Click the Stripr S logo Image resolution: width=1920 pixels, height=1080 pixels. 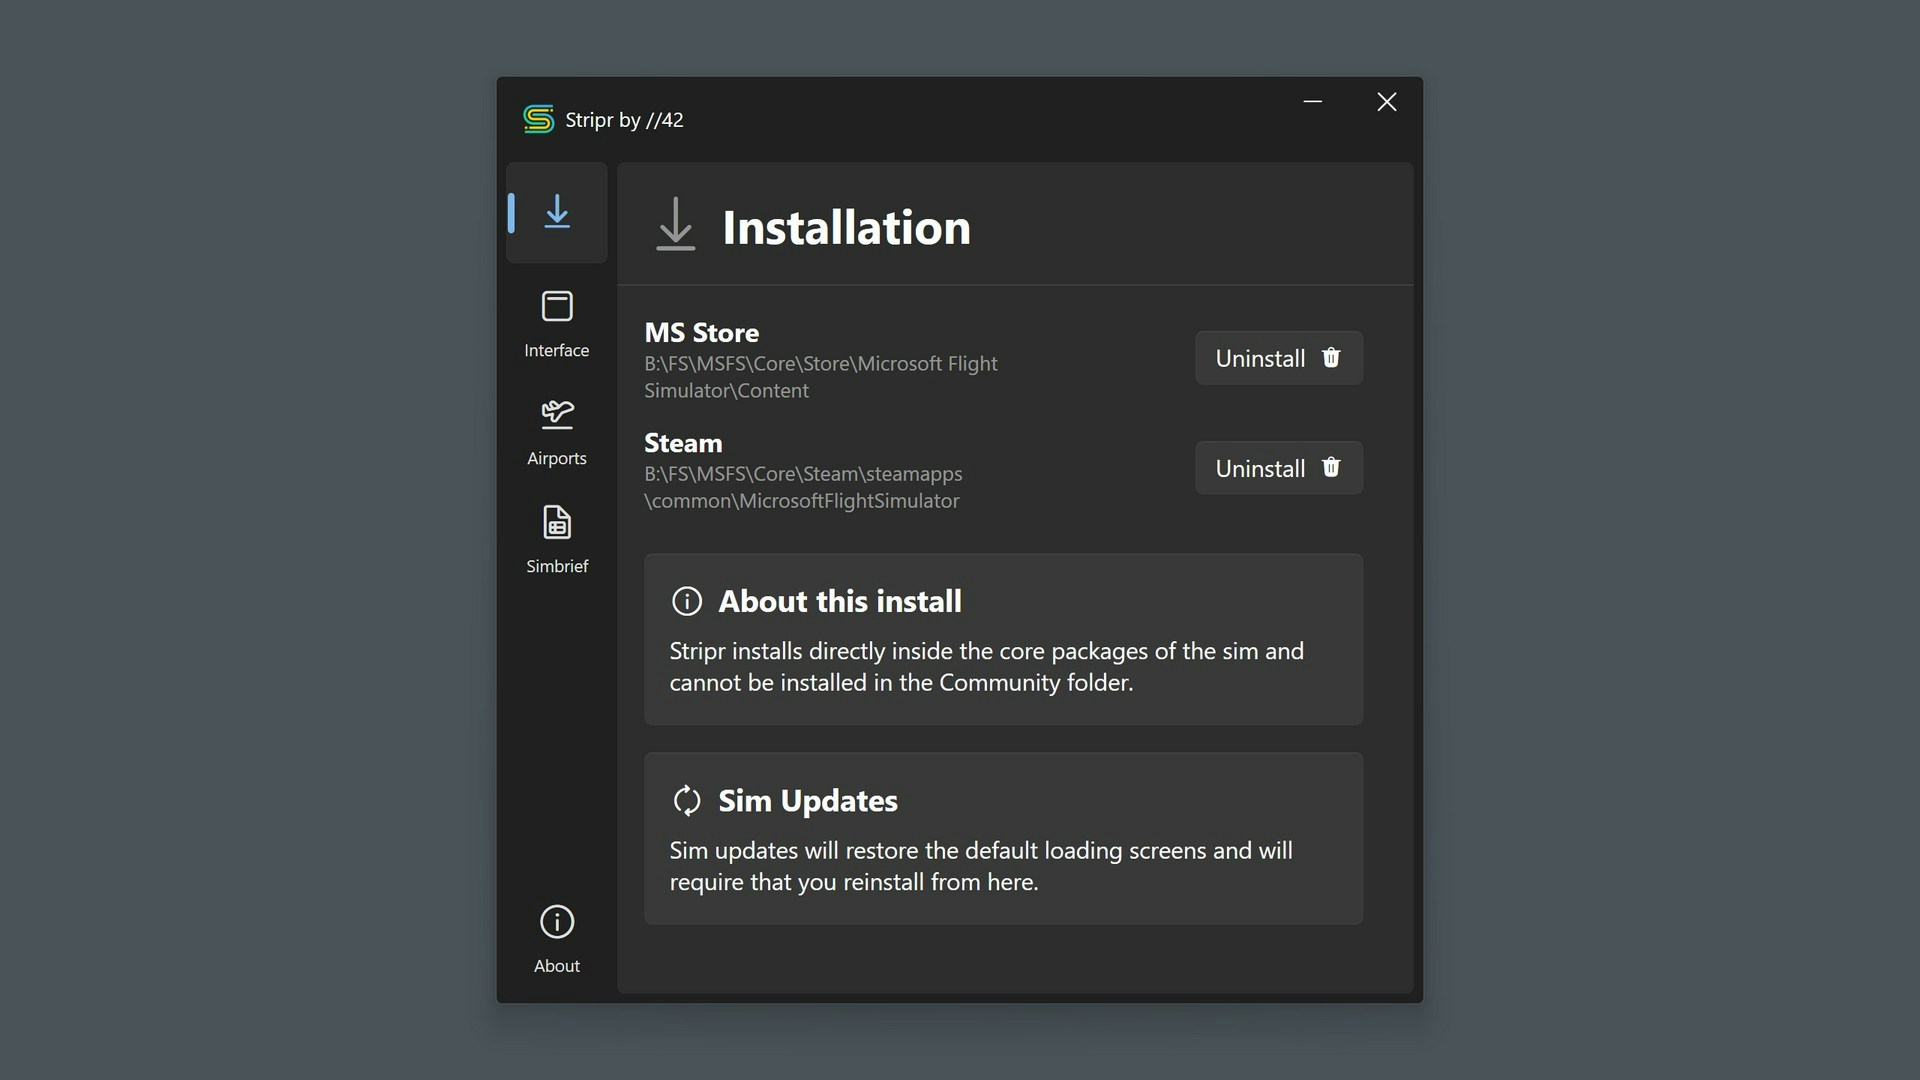pyautogui.click(x=538, y=119)
